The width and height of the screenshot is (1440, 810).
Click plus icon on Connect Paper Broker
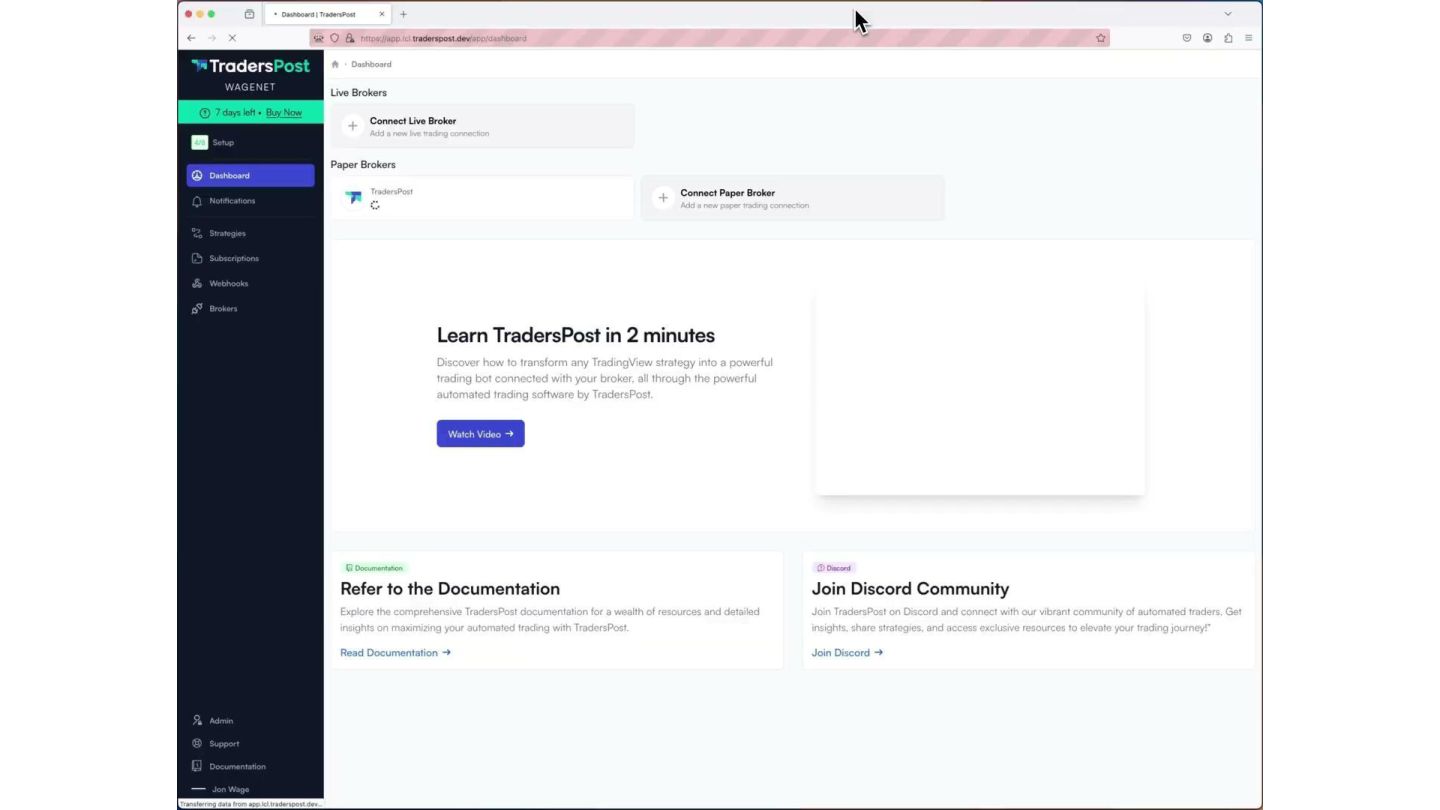point(663,198)
